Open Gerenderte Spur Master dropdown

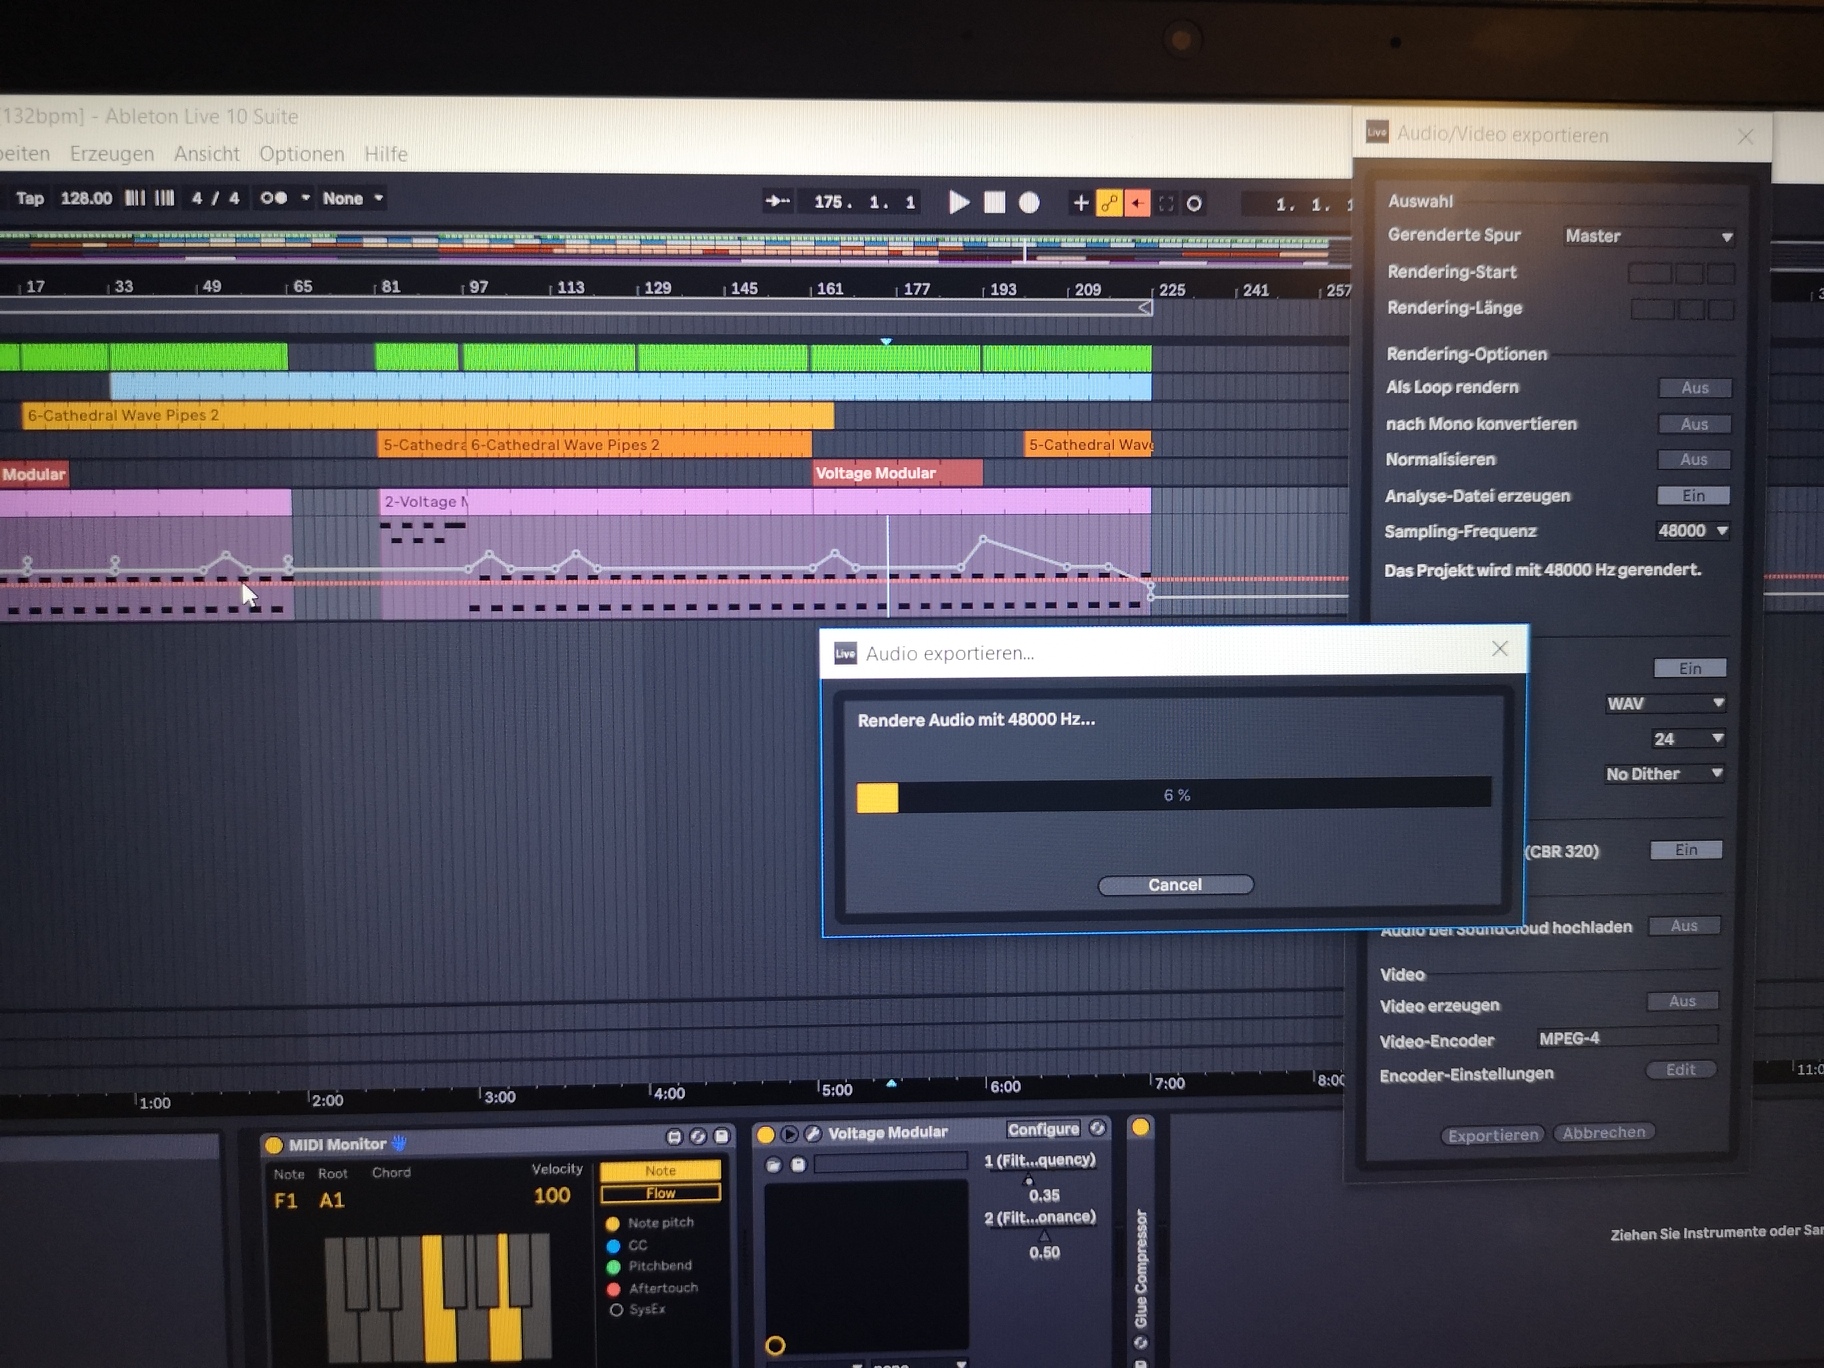[x=1648, y=236]
